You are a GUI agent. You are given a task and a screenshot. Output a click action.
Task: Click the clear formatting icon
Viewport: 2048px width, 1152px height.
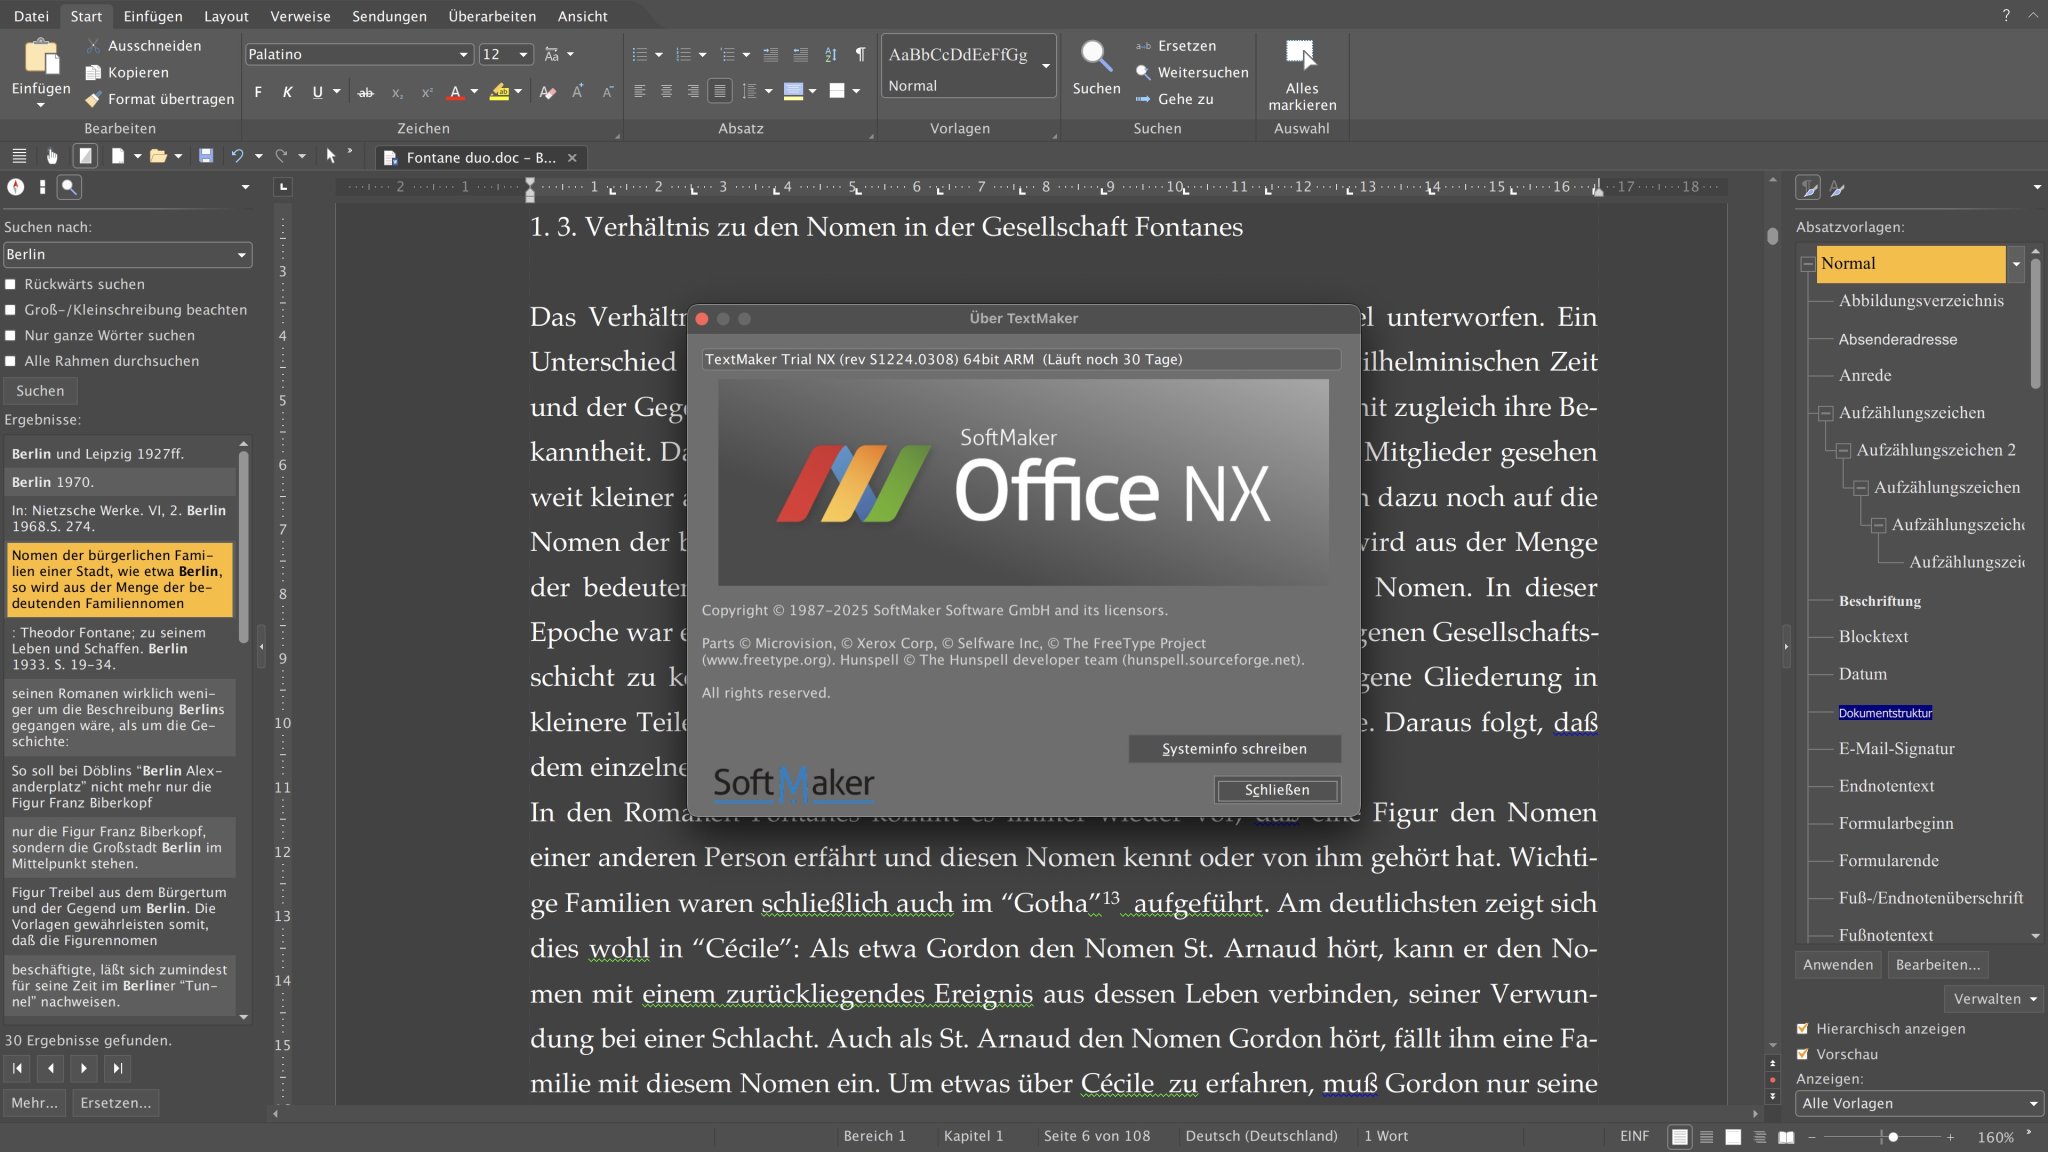click(x=547, y=92)
